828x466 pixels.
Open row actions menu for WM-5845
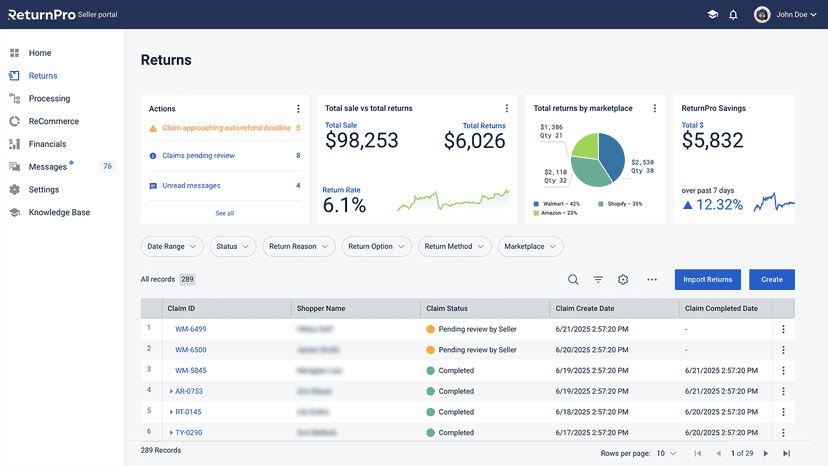783,370
